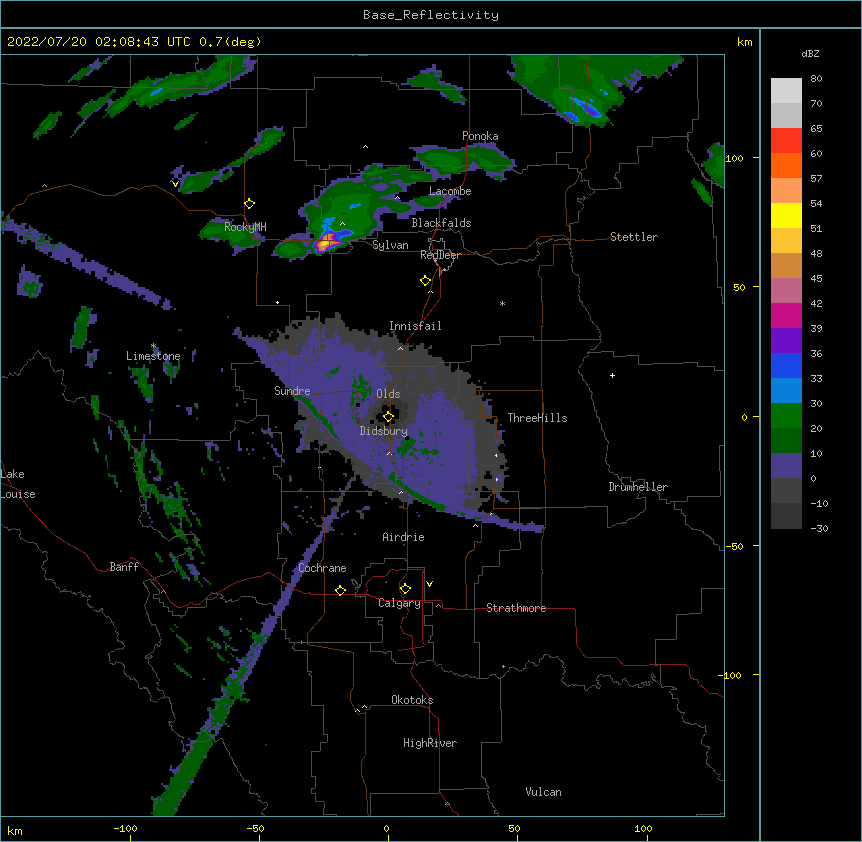Click the Stettler label

[634, 237]
